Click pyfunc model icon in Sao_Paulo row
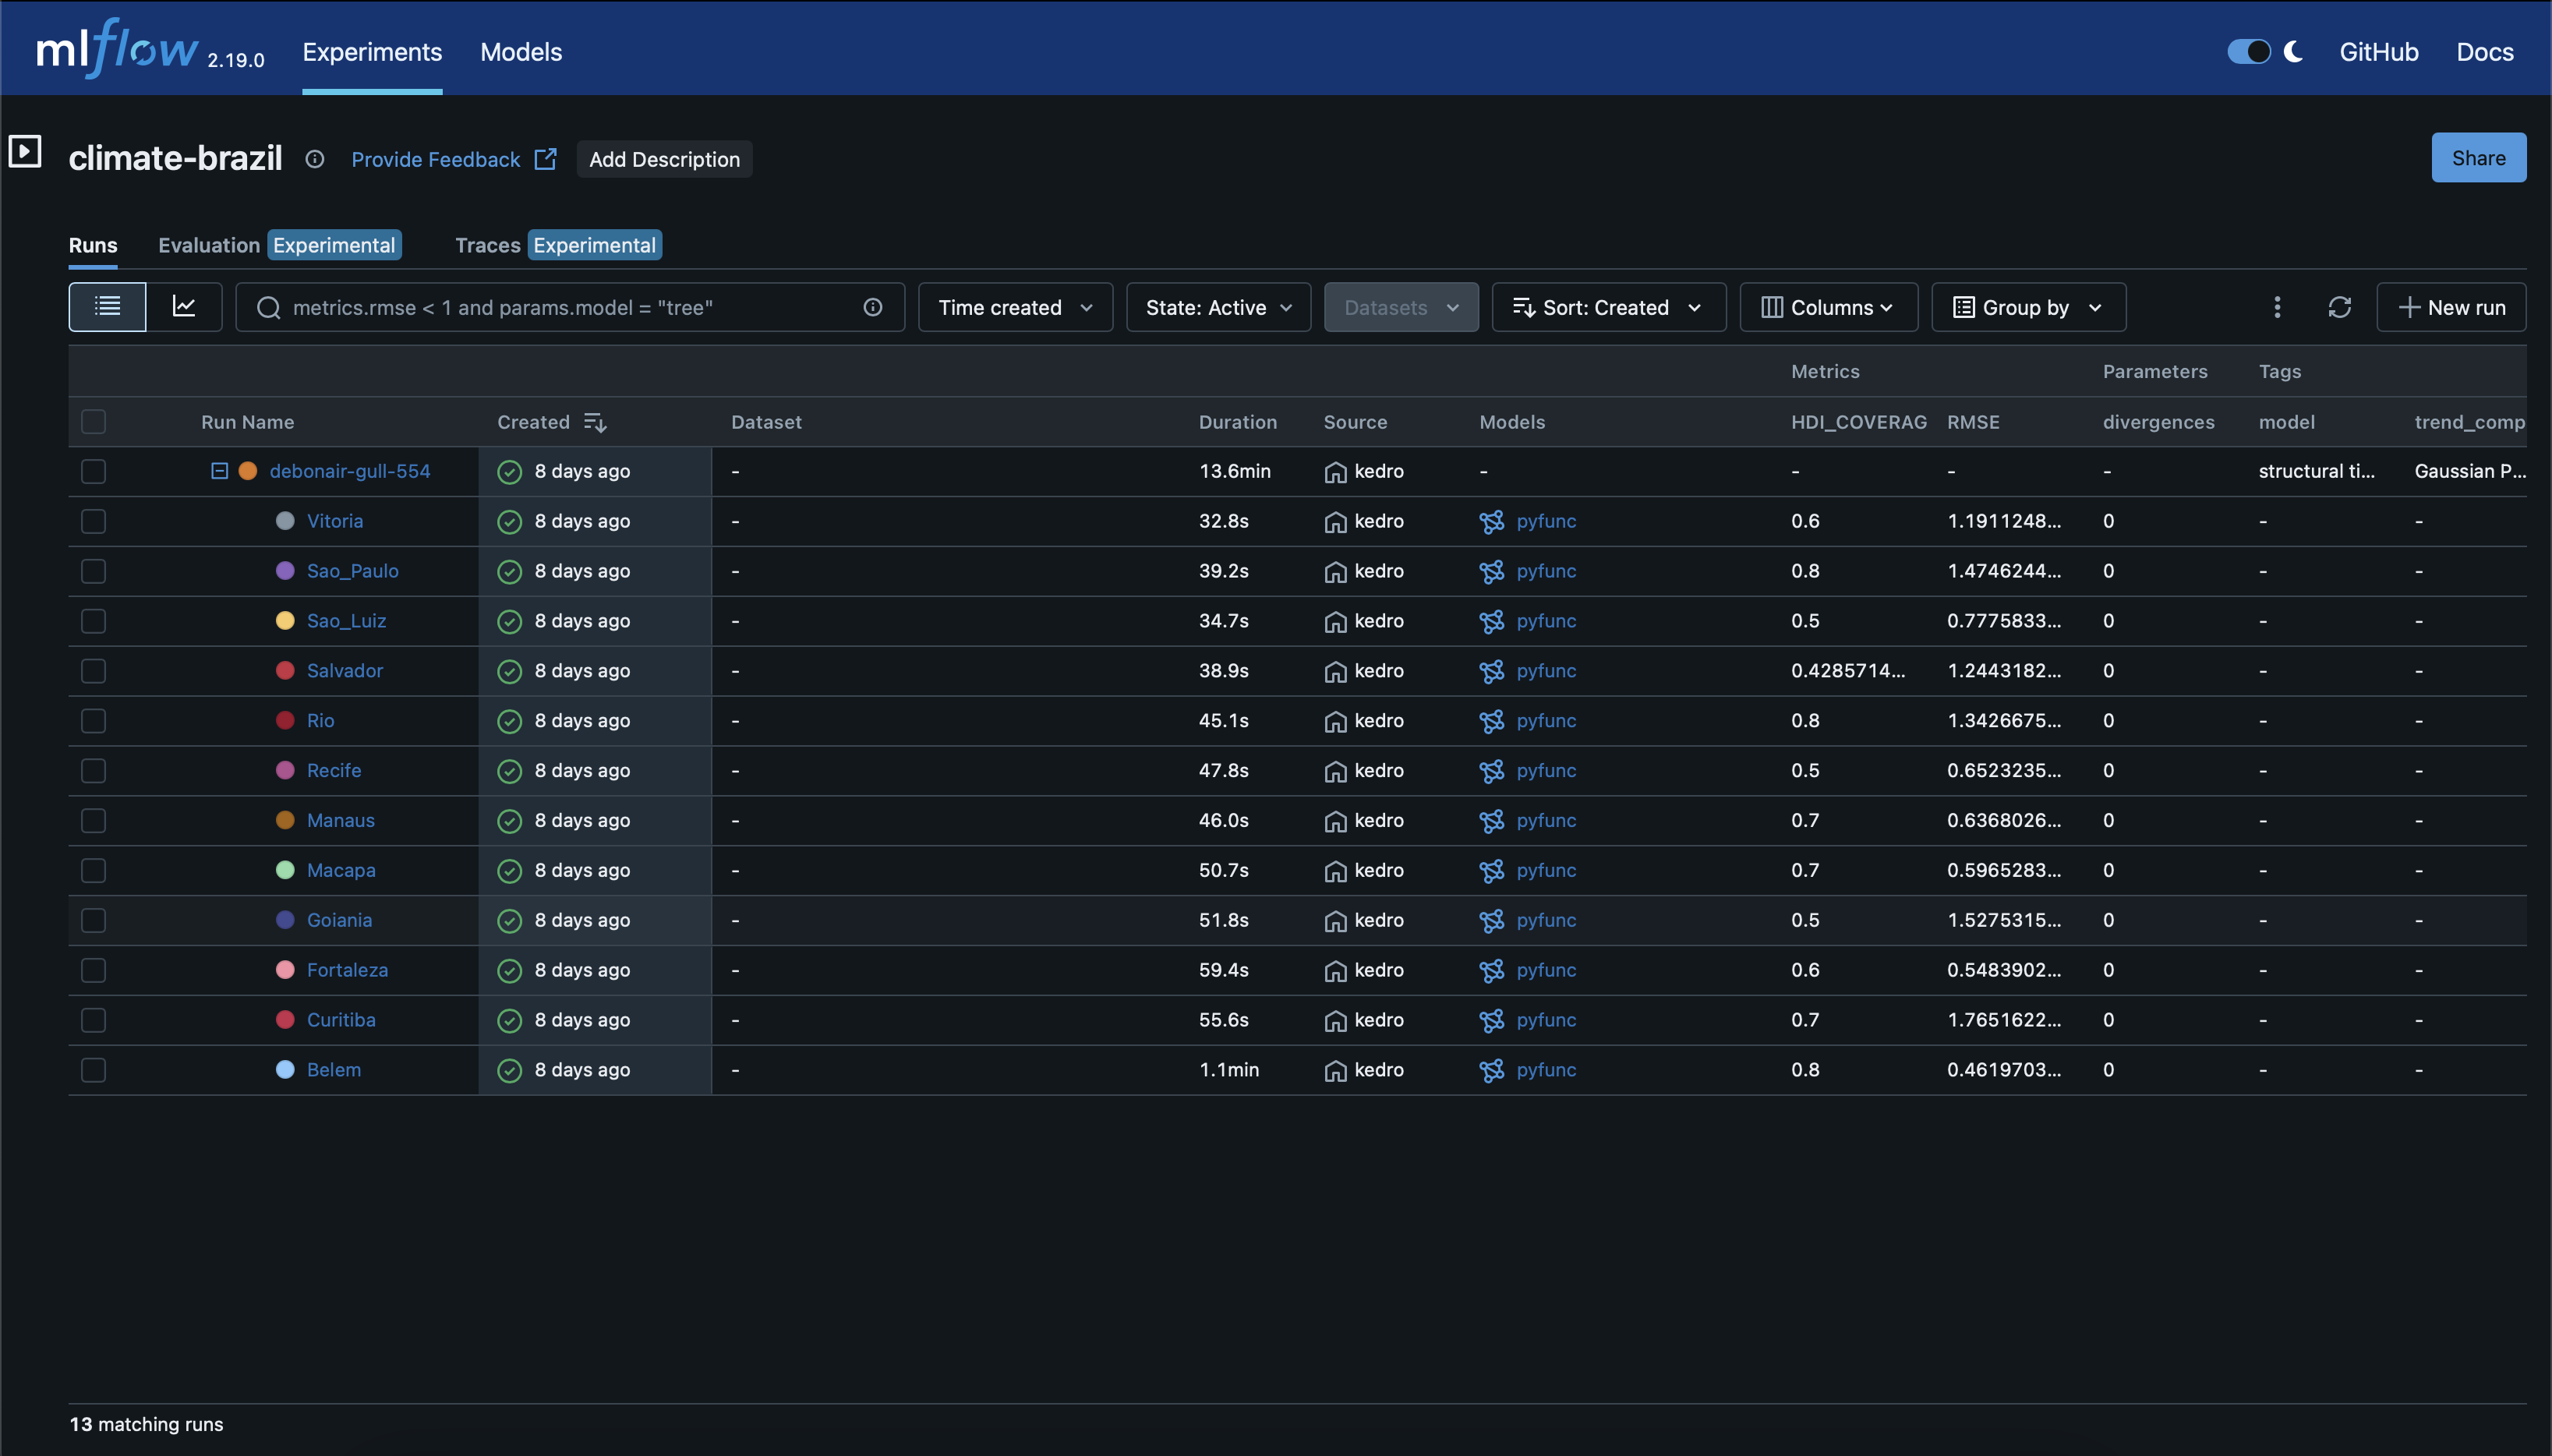The width and height of the screenshot is (2552, 1456). 1491,571
